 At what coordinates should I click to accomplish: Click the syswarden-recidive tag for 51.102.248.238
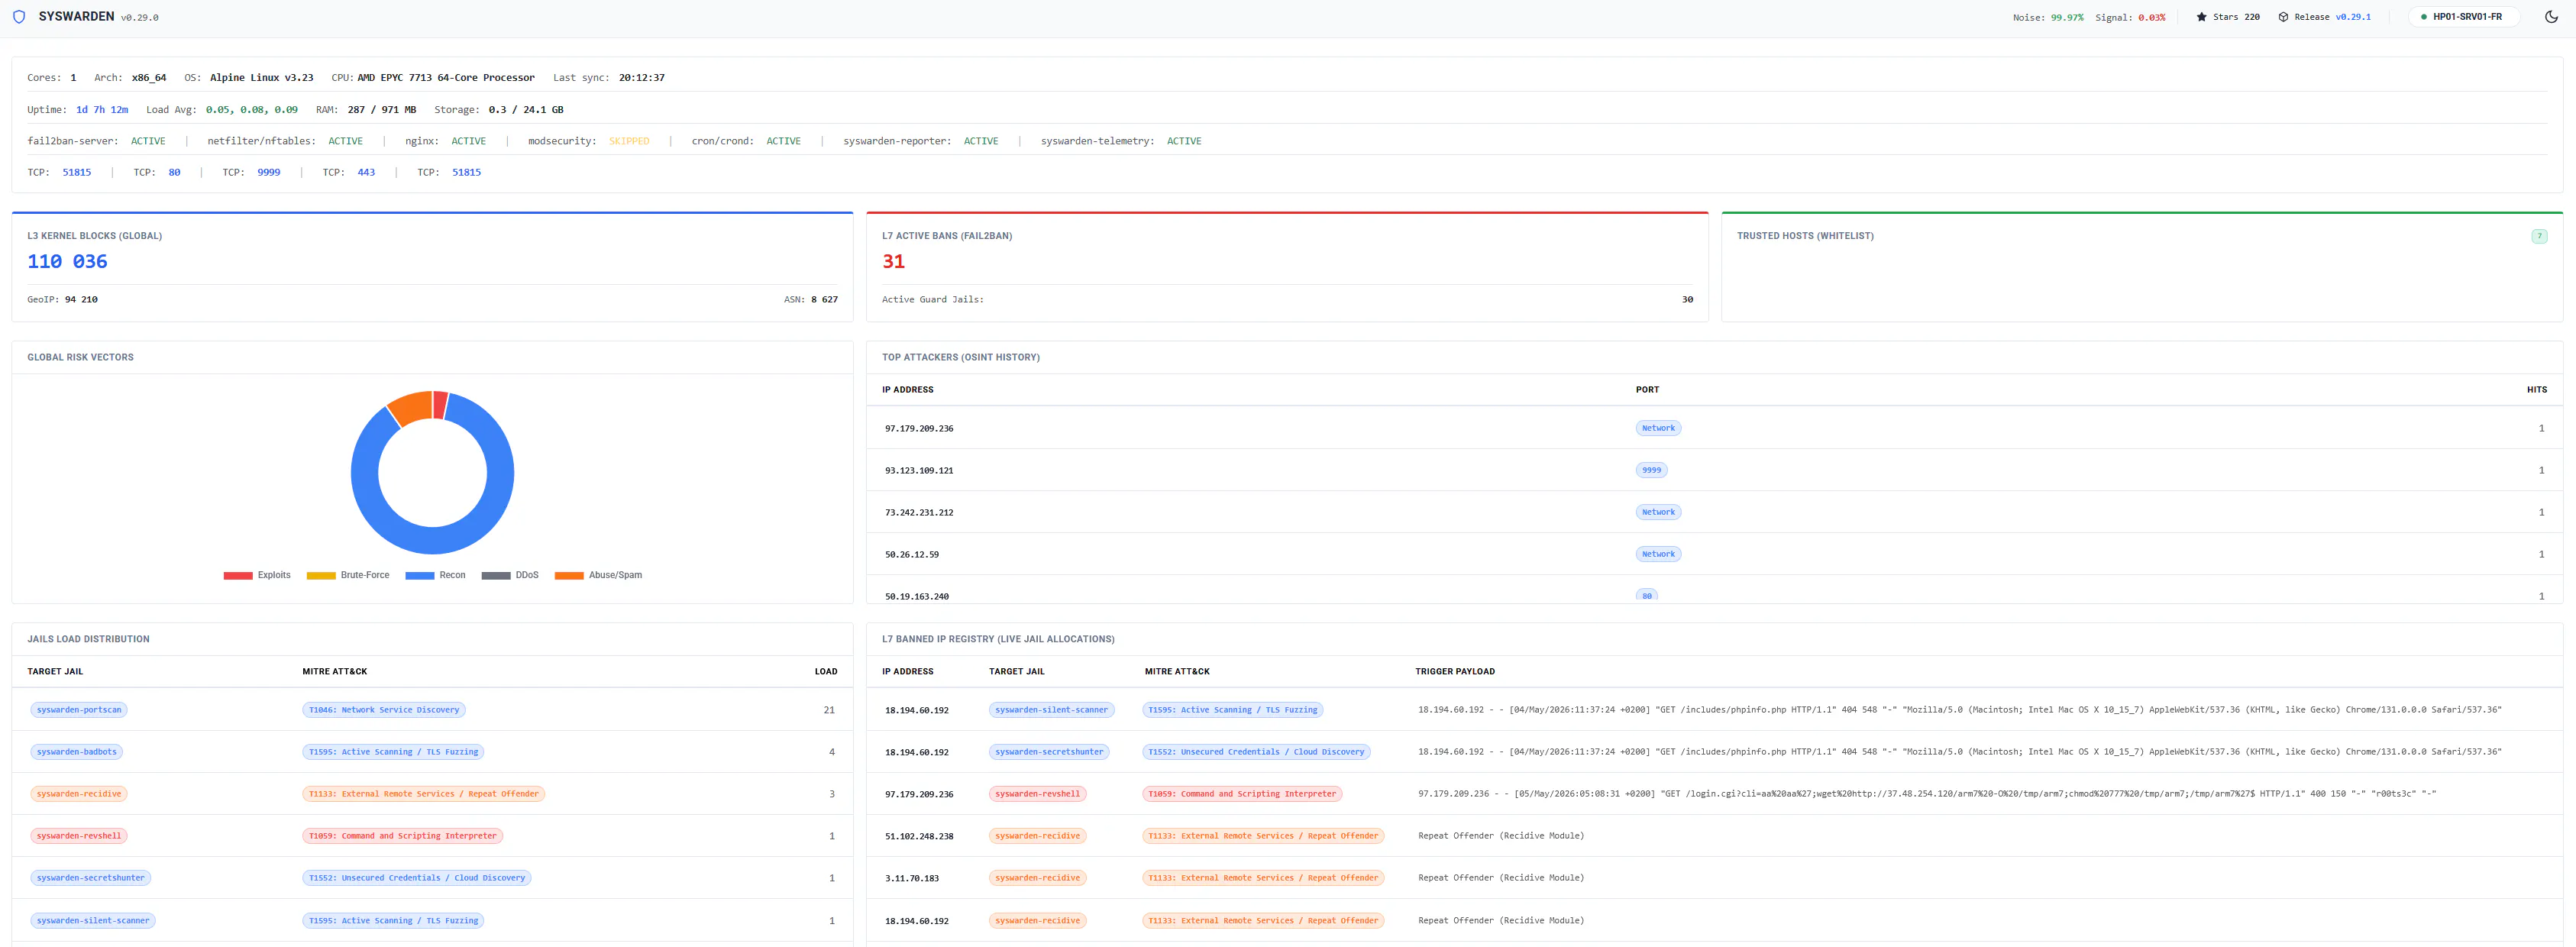coord(1037,836)
